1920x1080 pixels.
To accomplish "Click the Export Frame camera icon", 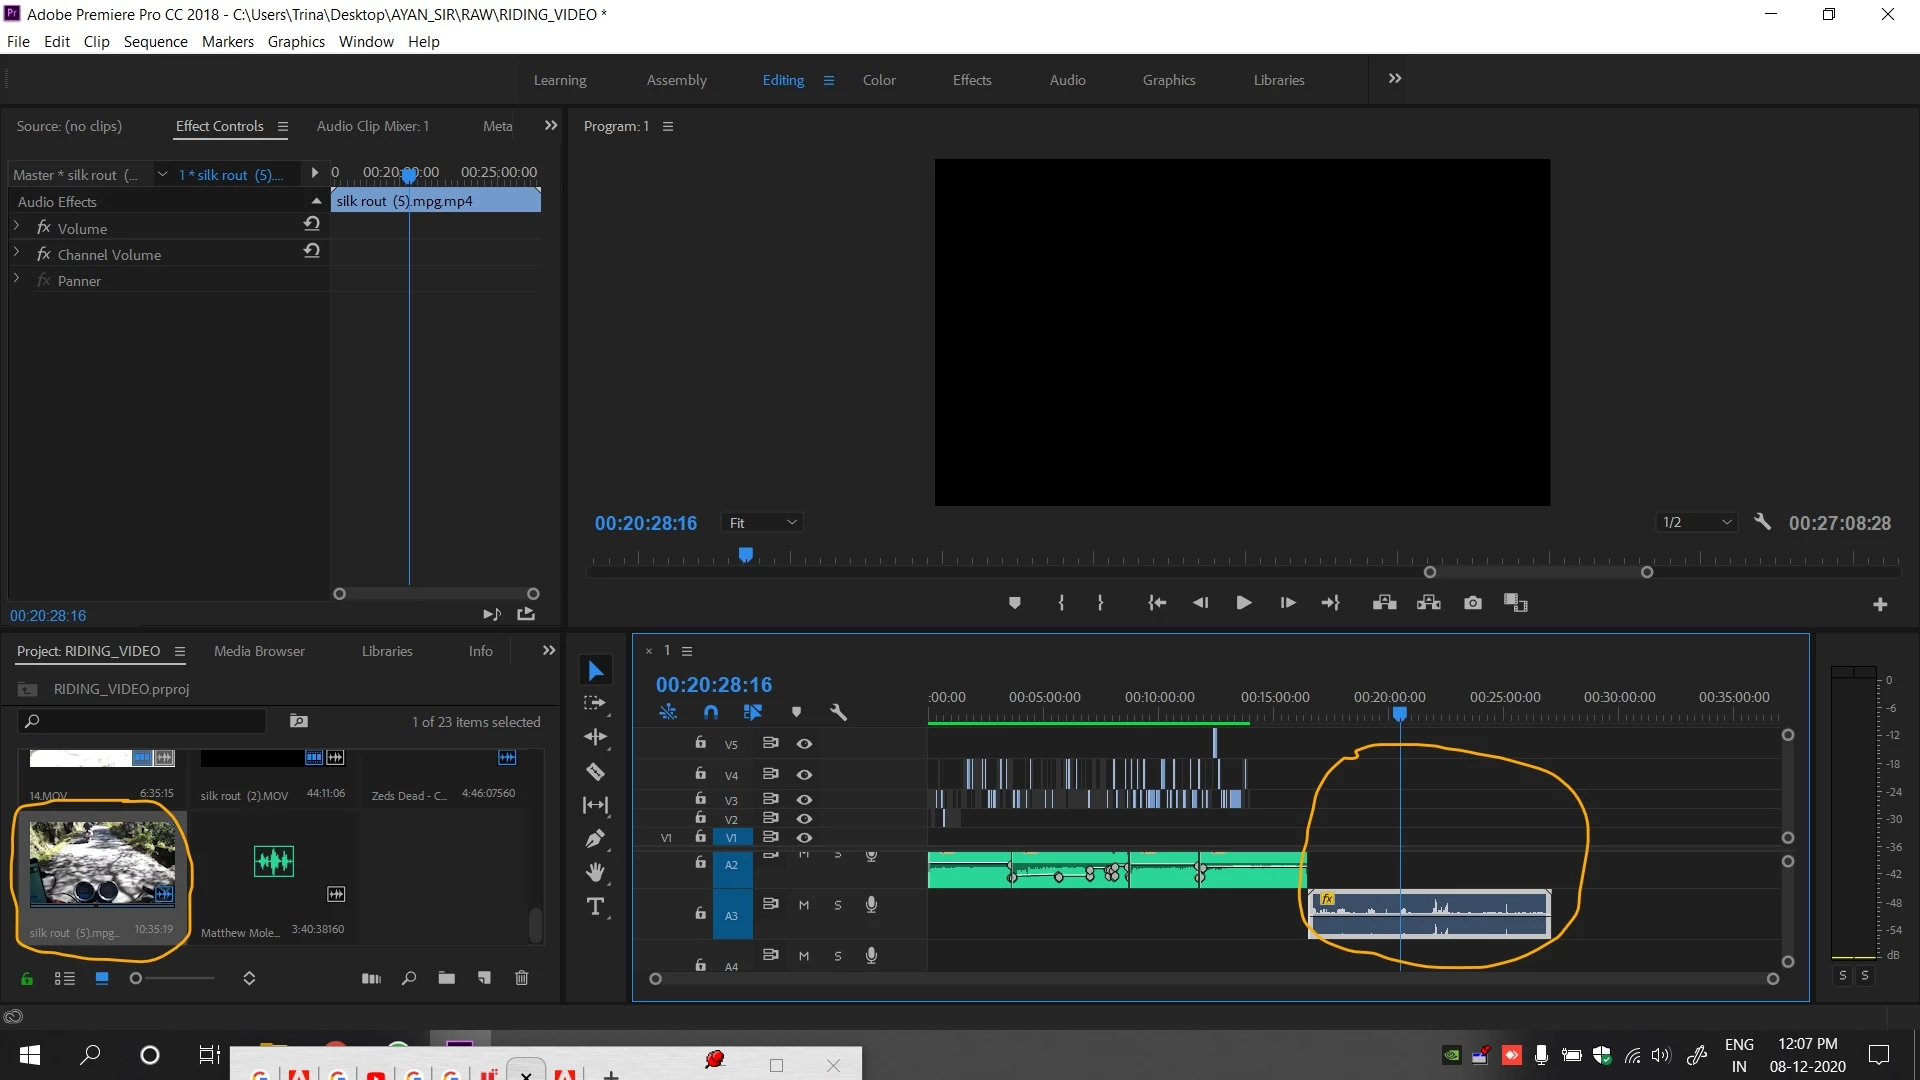I will click(x=1473, y=603).
